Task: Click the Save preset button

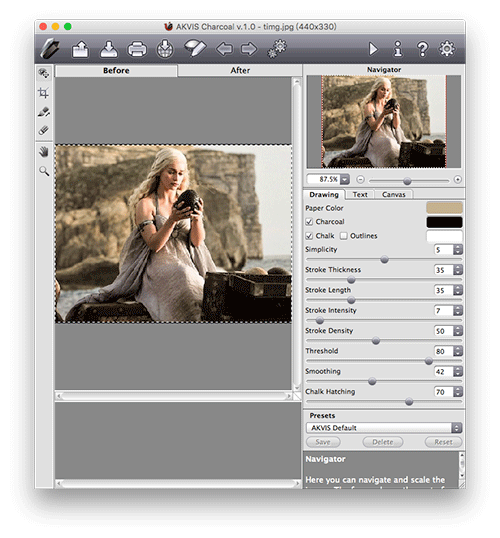Action: [323, 442]
